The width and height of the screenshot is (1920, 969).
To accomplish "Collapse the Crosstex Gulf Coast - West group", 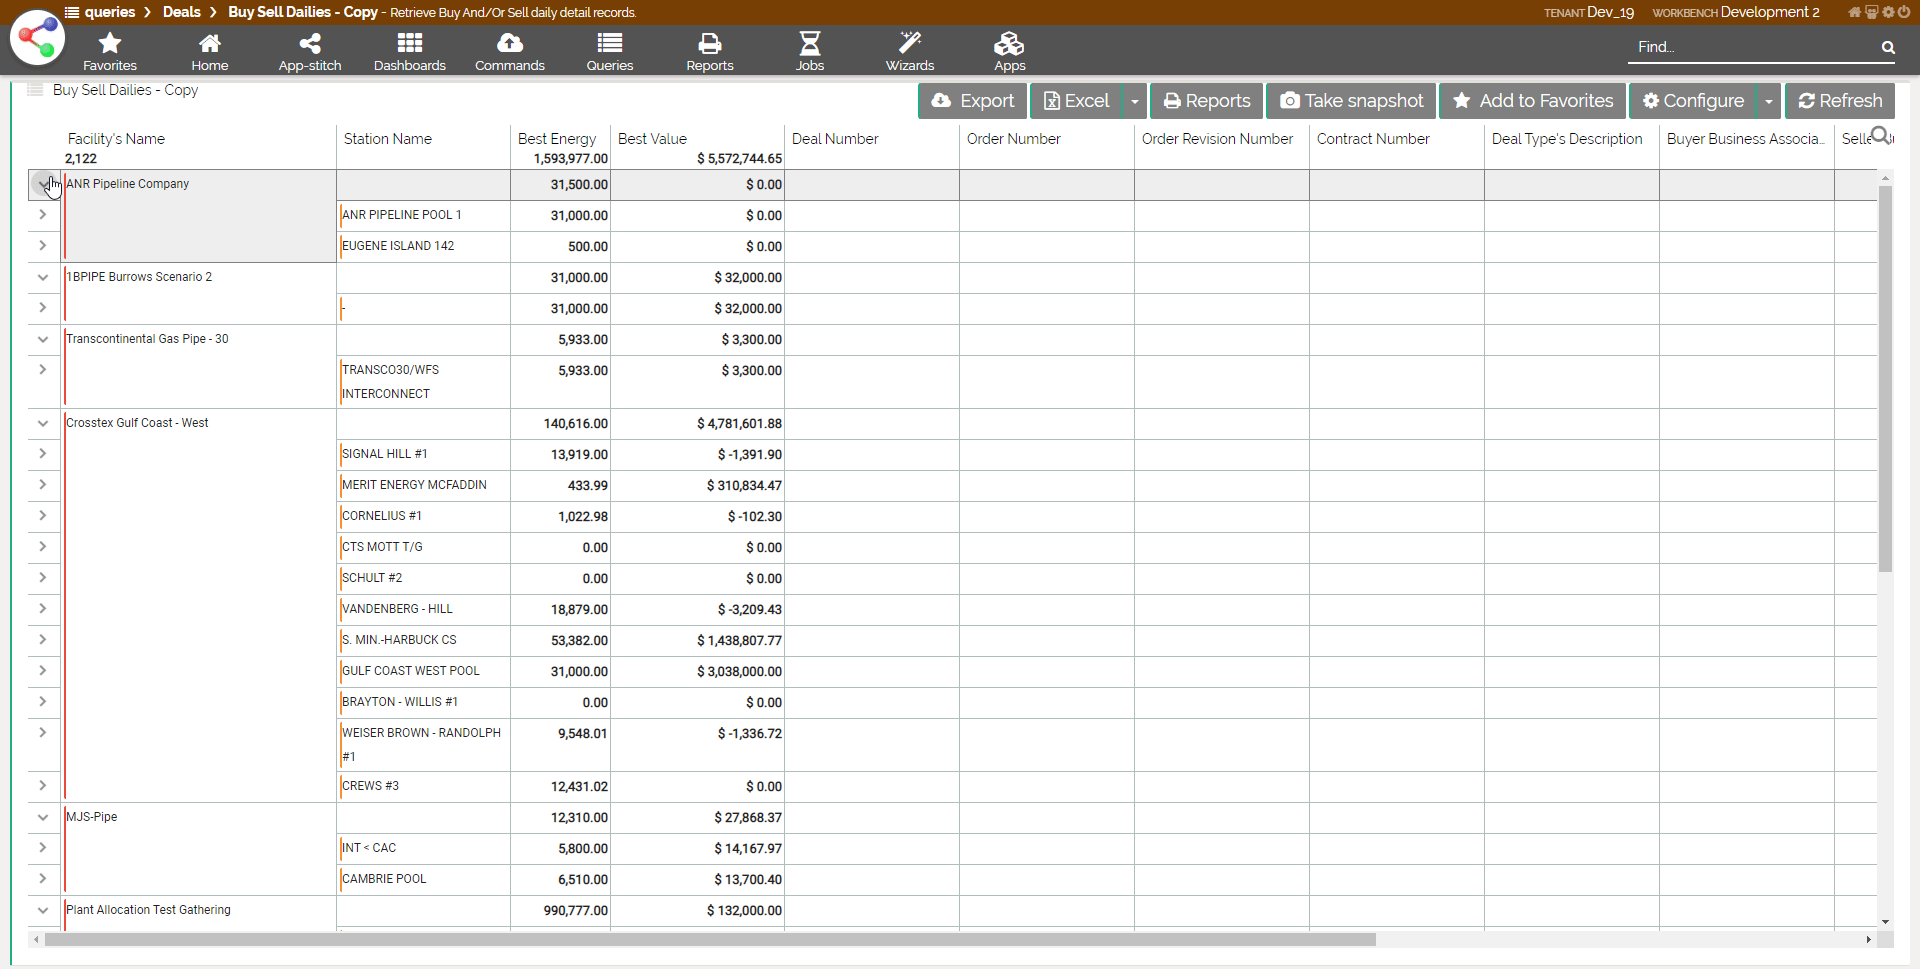I will [x=43, y=423].
